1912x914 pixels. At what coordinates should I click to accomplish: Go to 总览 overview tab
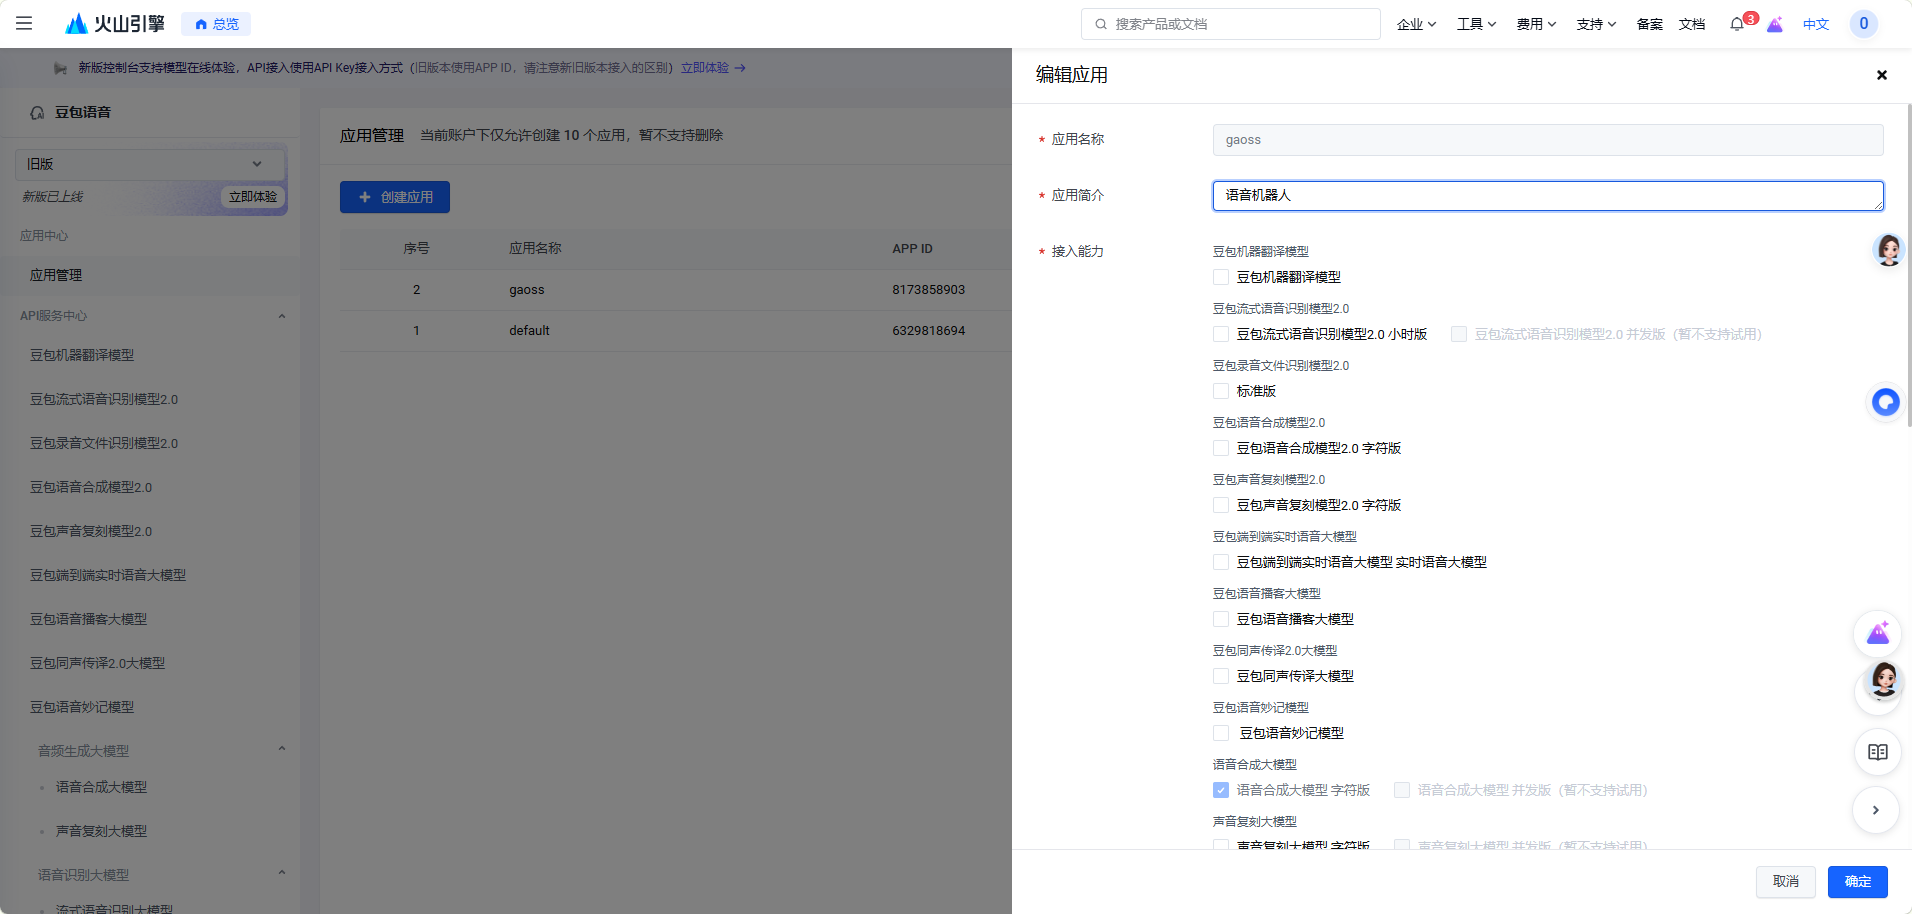217,24
